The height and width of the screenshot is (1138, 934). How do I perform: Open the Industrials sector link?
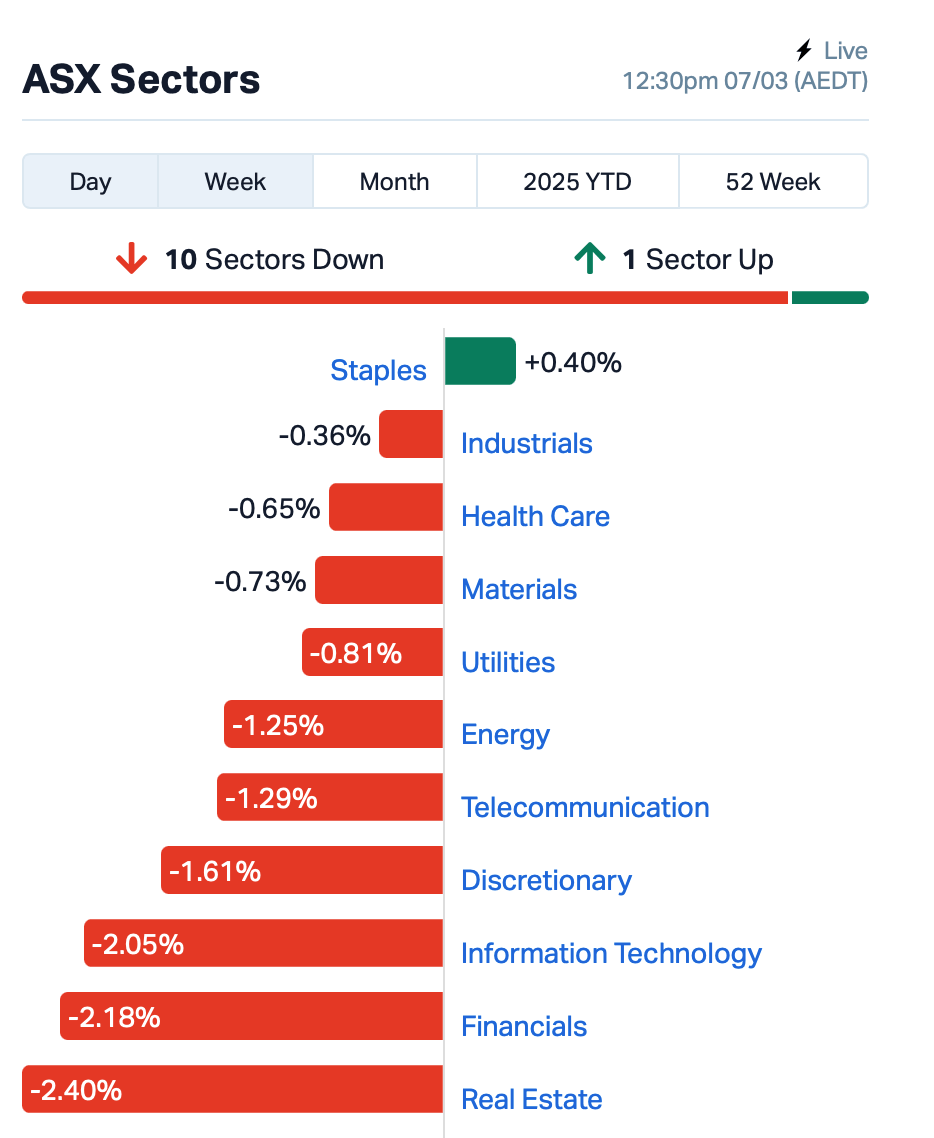(x=527, y=443)
